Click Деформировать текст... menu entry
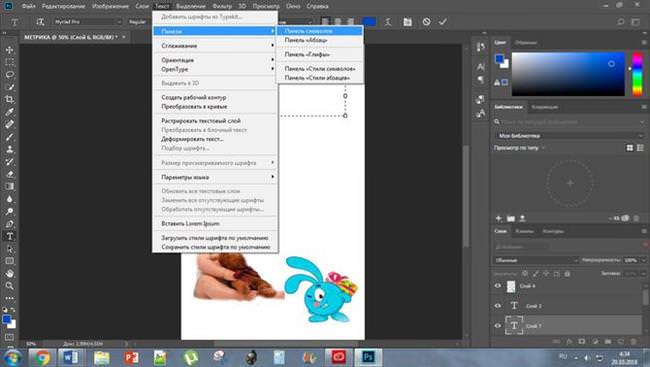This screenshot has height=367, width=650. tap(216, 139)
